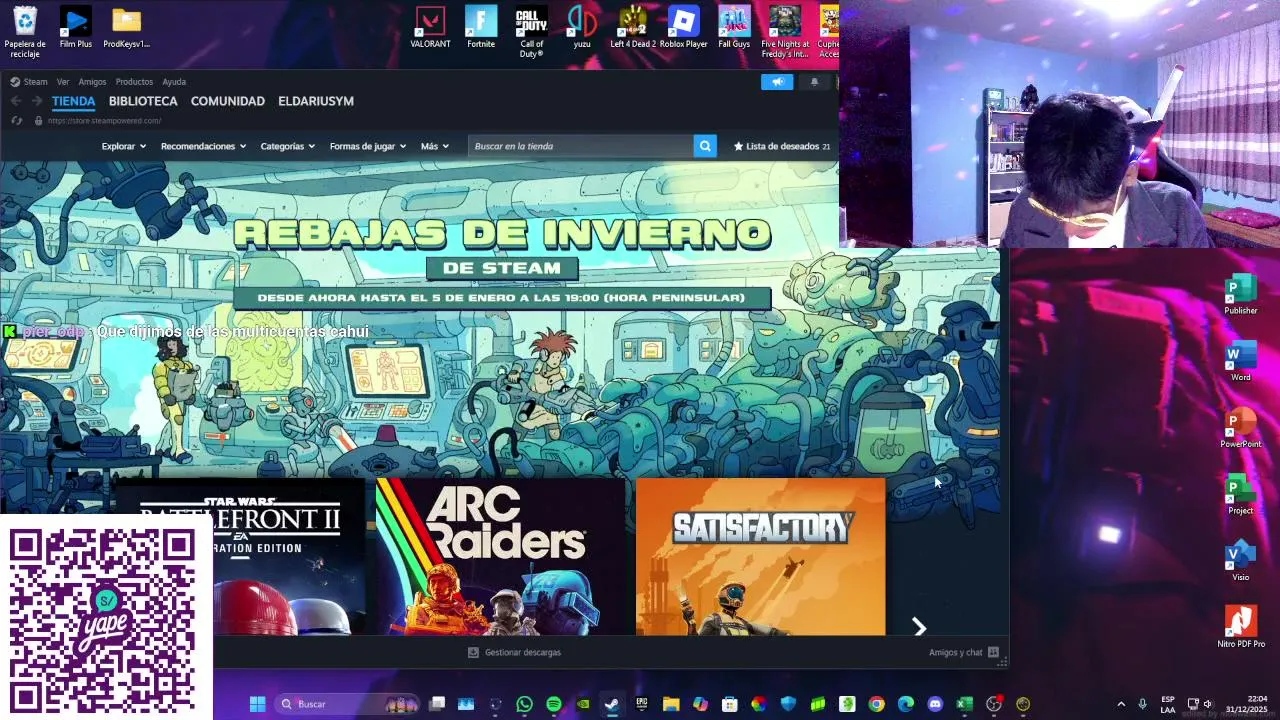Click the Buscar en la tienda field
The height and width of the screenshot is (720, 1280).
580,146
